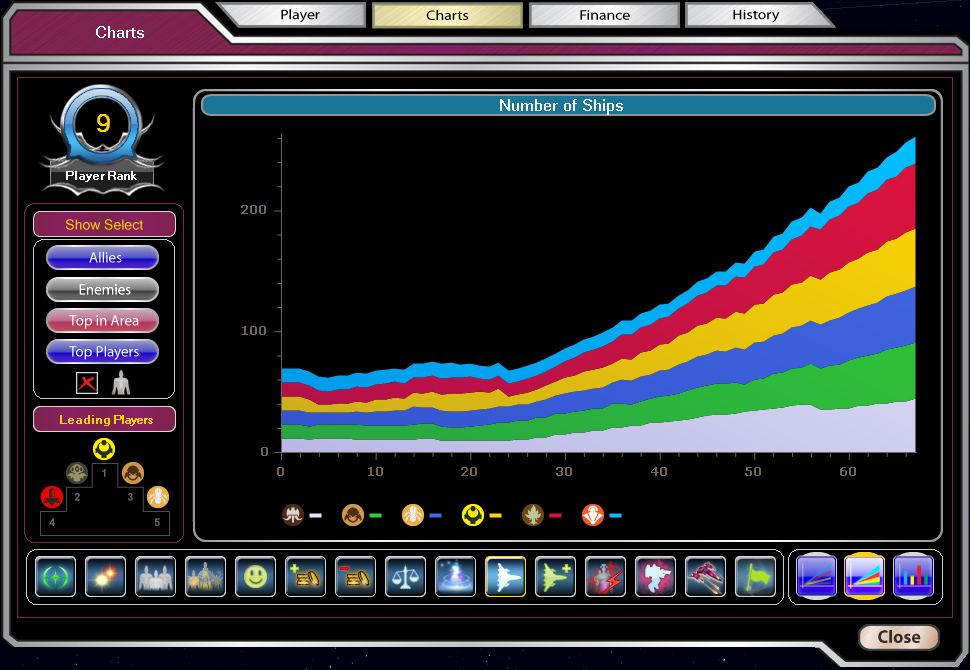Image resolution: width=970 pixels, height=670 pixels.
Task: Click the yellow legend color swatch
Action: point(495,516)
